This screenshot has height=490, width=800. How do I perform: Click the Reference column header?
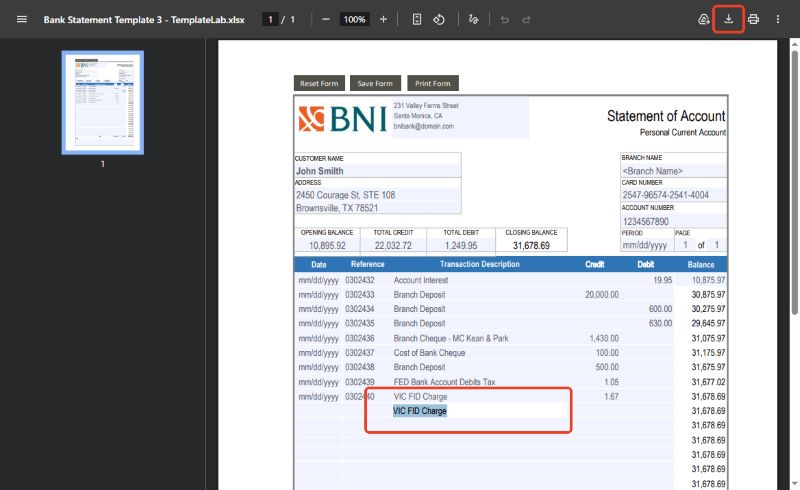coord(367,264)
